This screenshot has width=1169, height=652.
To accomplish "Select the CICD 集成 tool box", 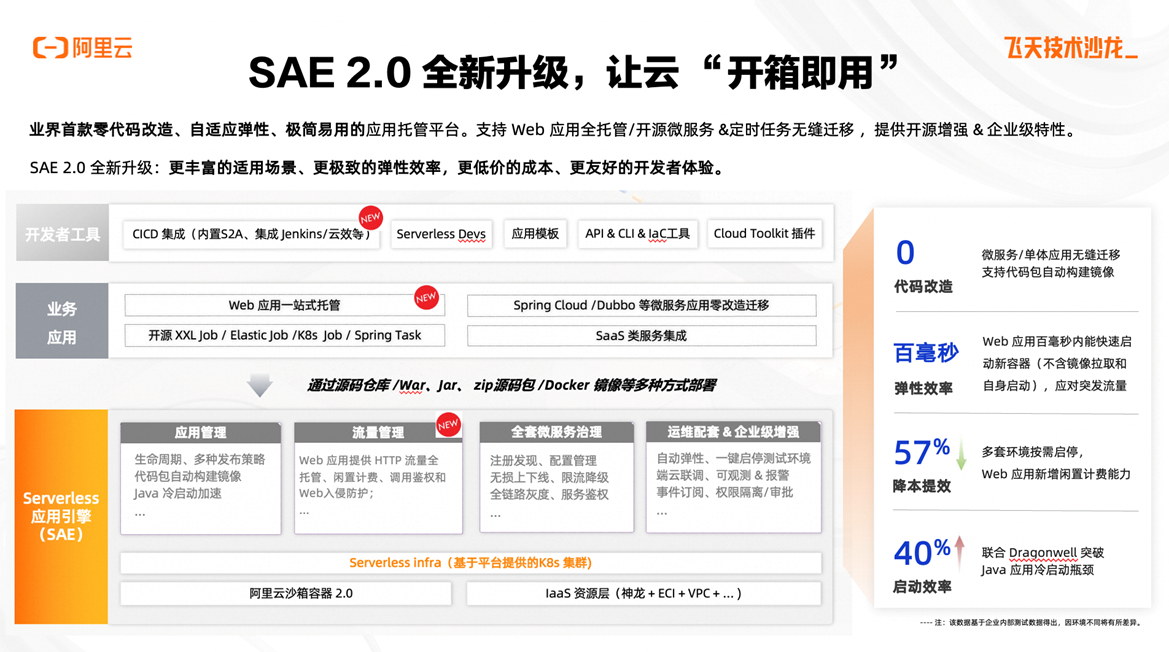I will coord(251,234).
